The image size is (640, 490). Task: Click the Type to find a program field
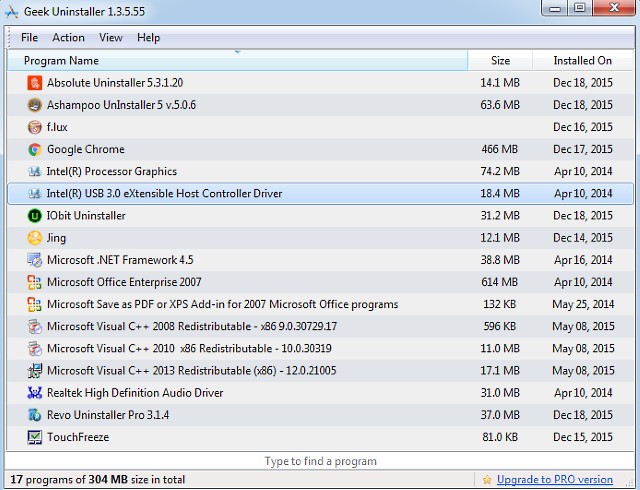(320, 461)
